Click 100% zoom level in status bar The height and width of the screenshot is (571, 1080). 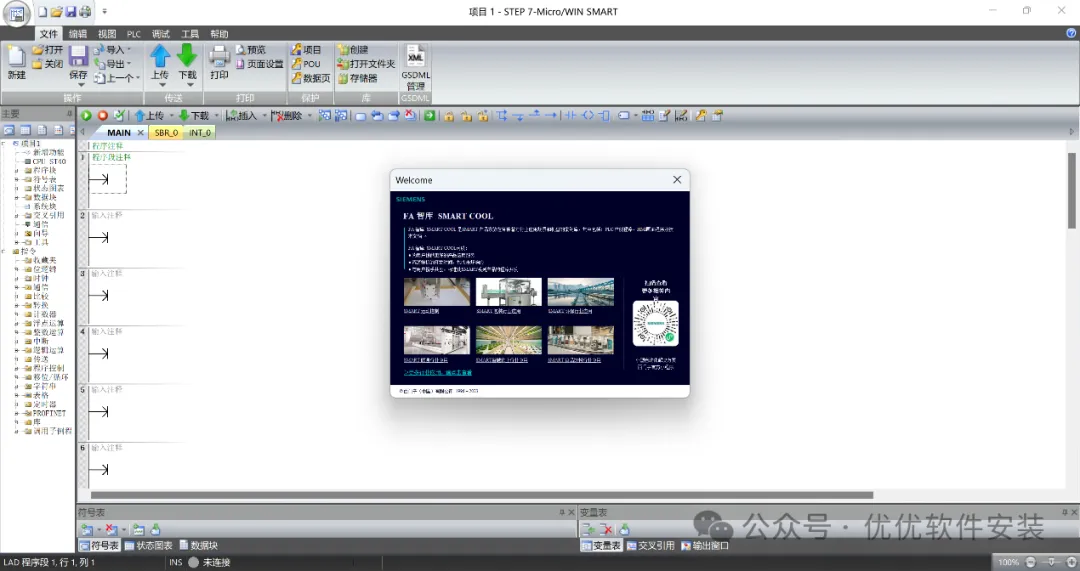click(1008, 562)
